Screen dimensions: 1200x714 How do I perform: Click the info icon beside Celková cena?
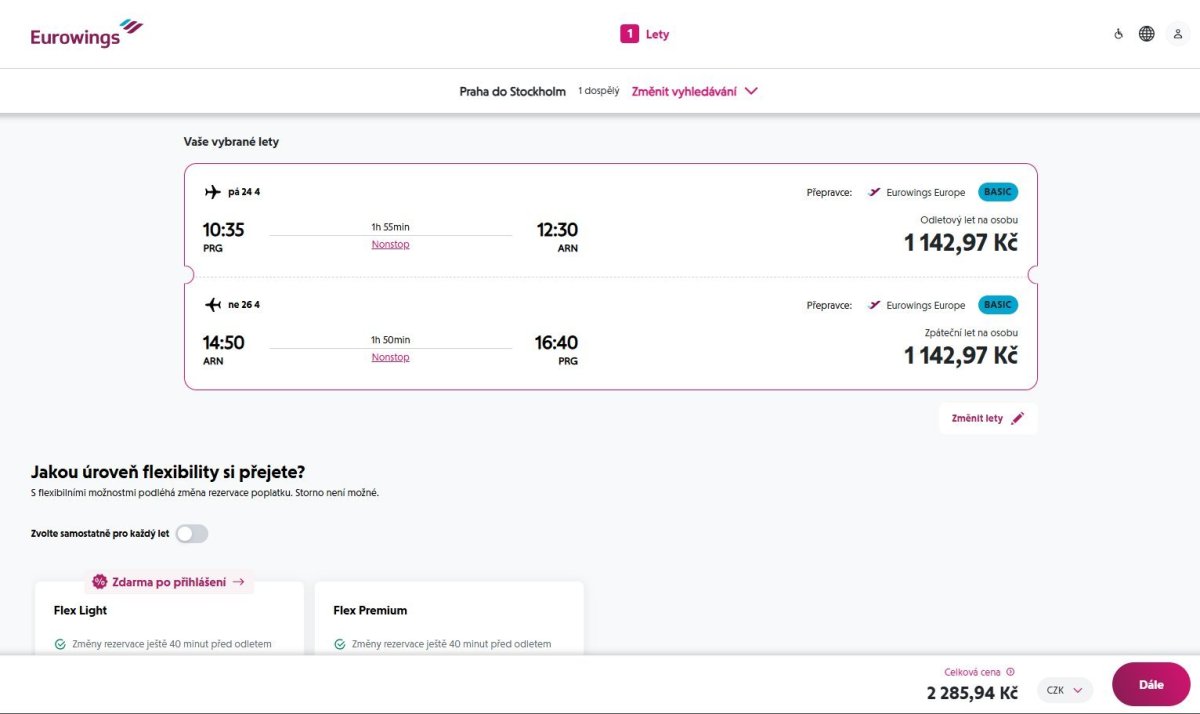[x=1010, y=673]
